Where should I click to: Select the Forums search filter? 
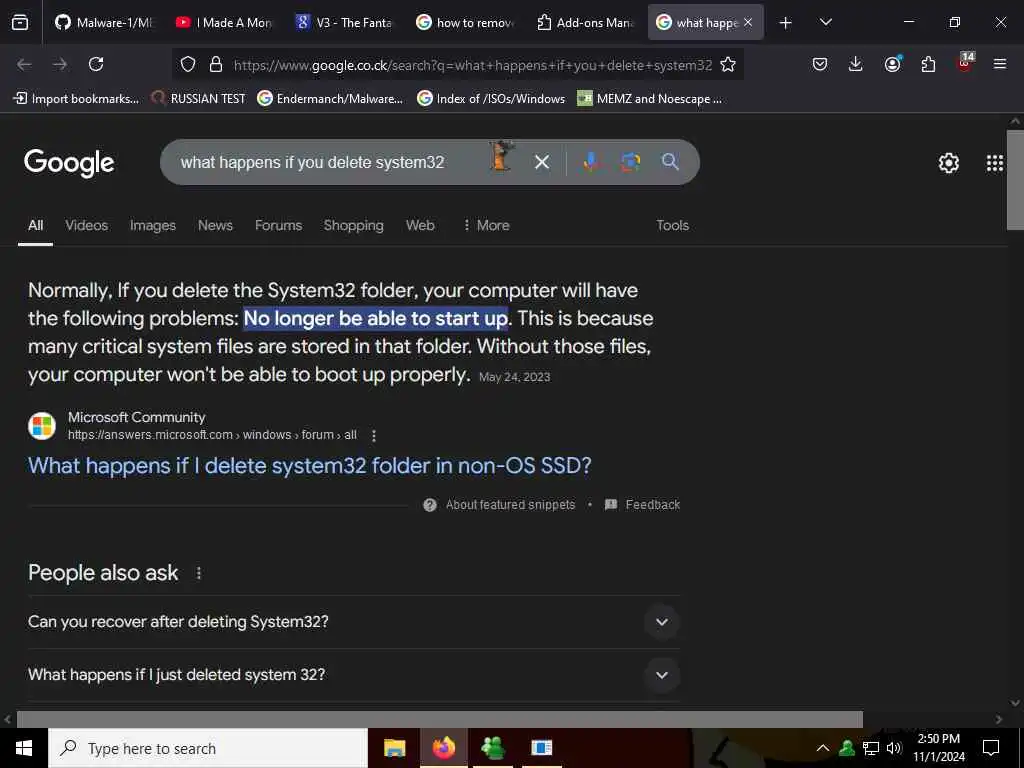pos(278,225)
